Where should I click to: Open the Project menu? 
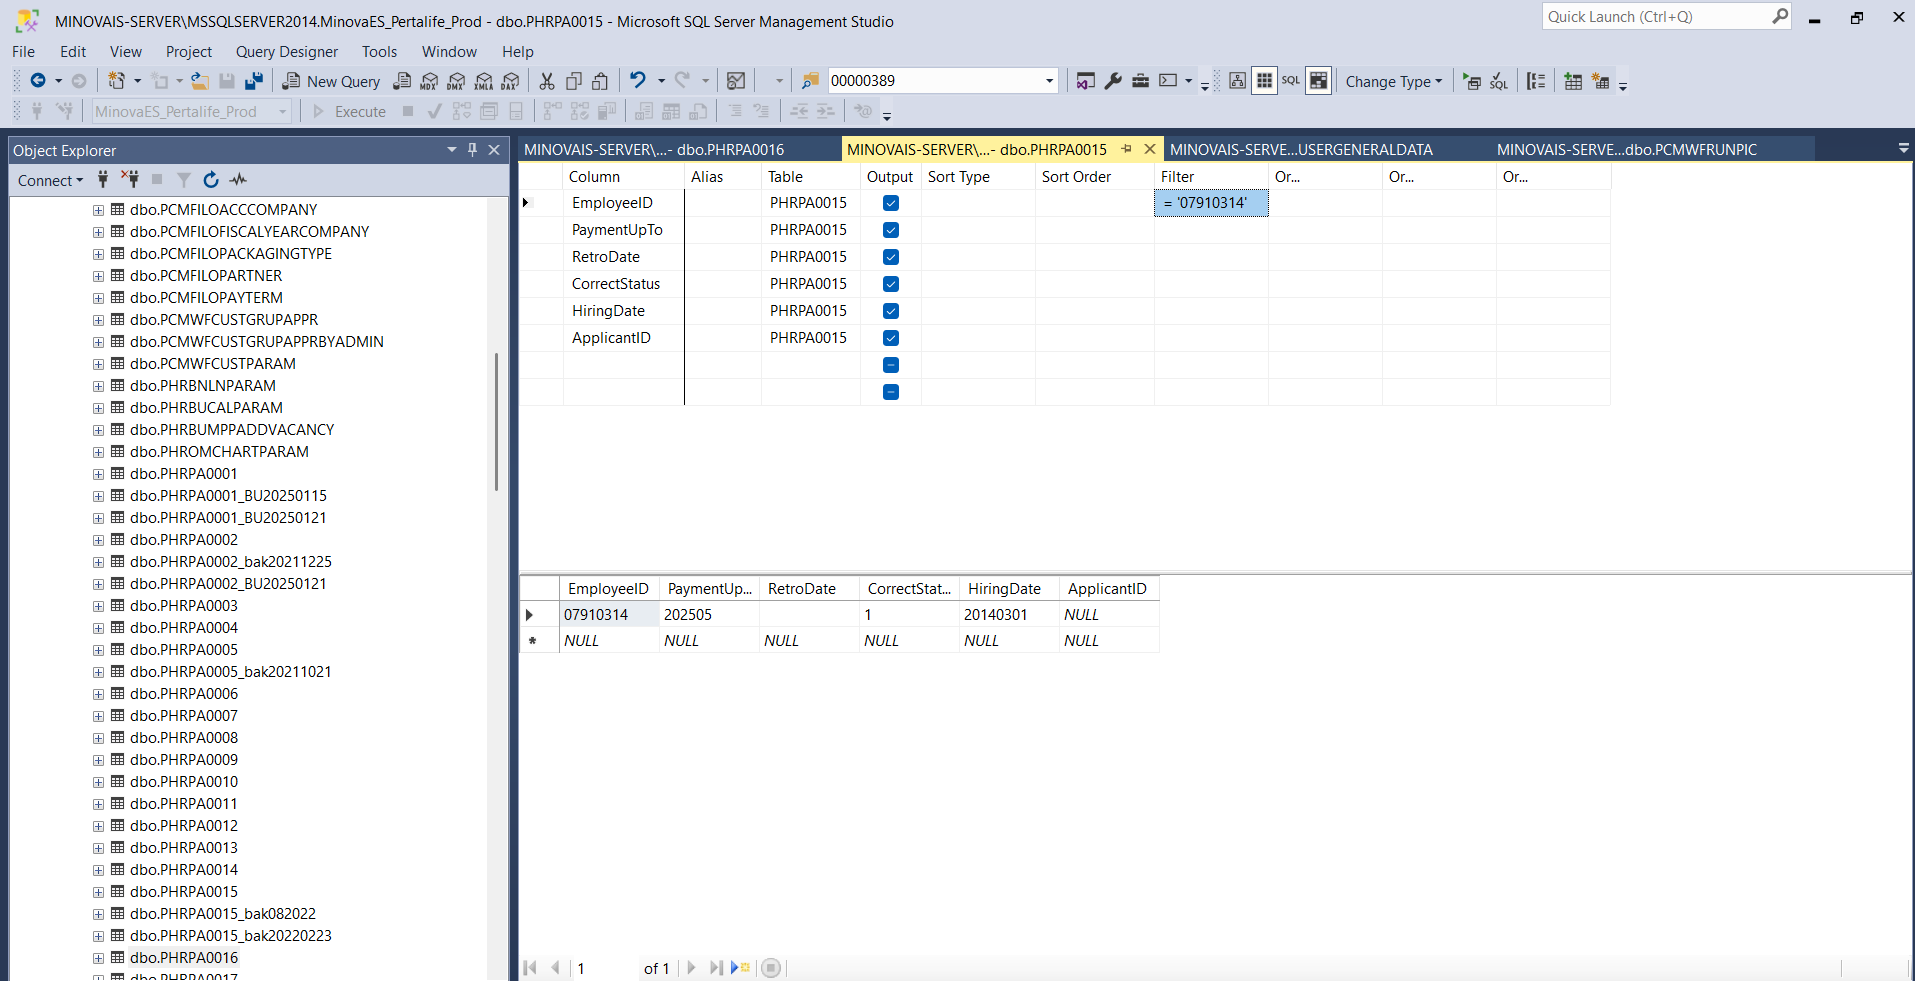(189, 52)
